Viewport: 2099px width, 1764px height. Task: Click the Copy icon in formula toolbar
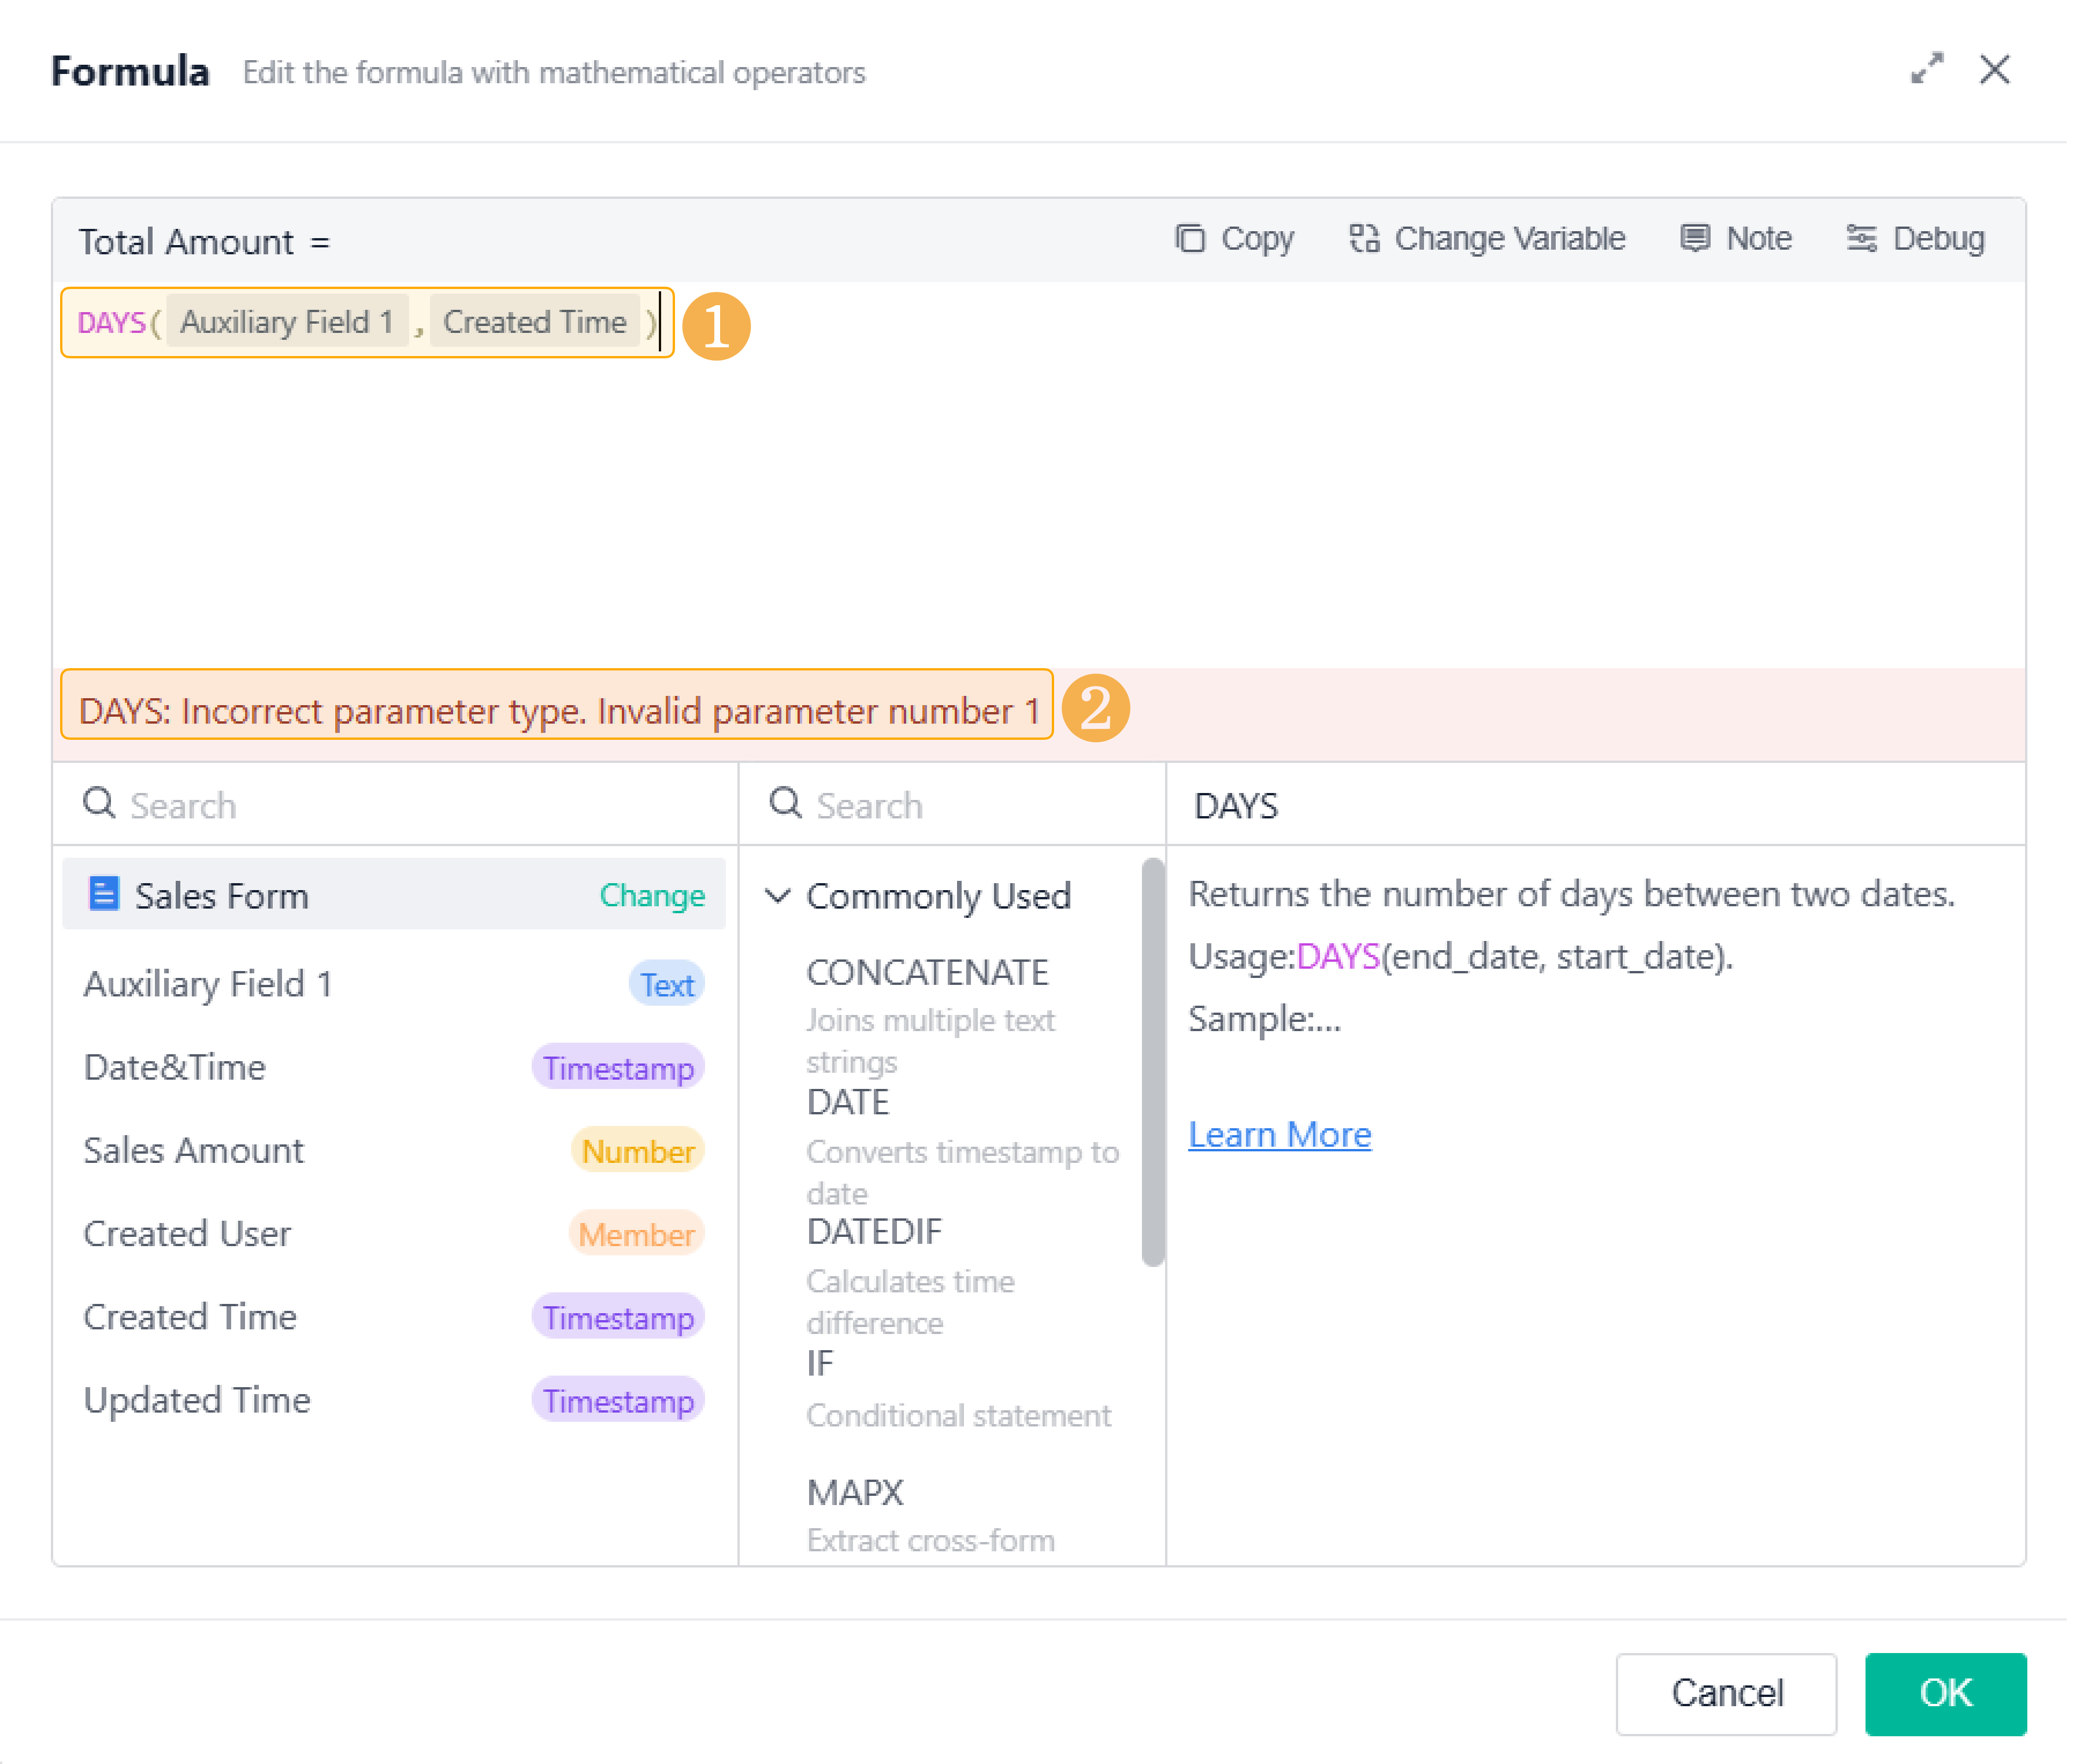tap(1189, 238)
